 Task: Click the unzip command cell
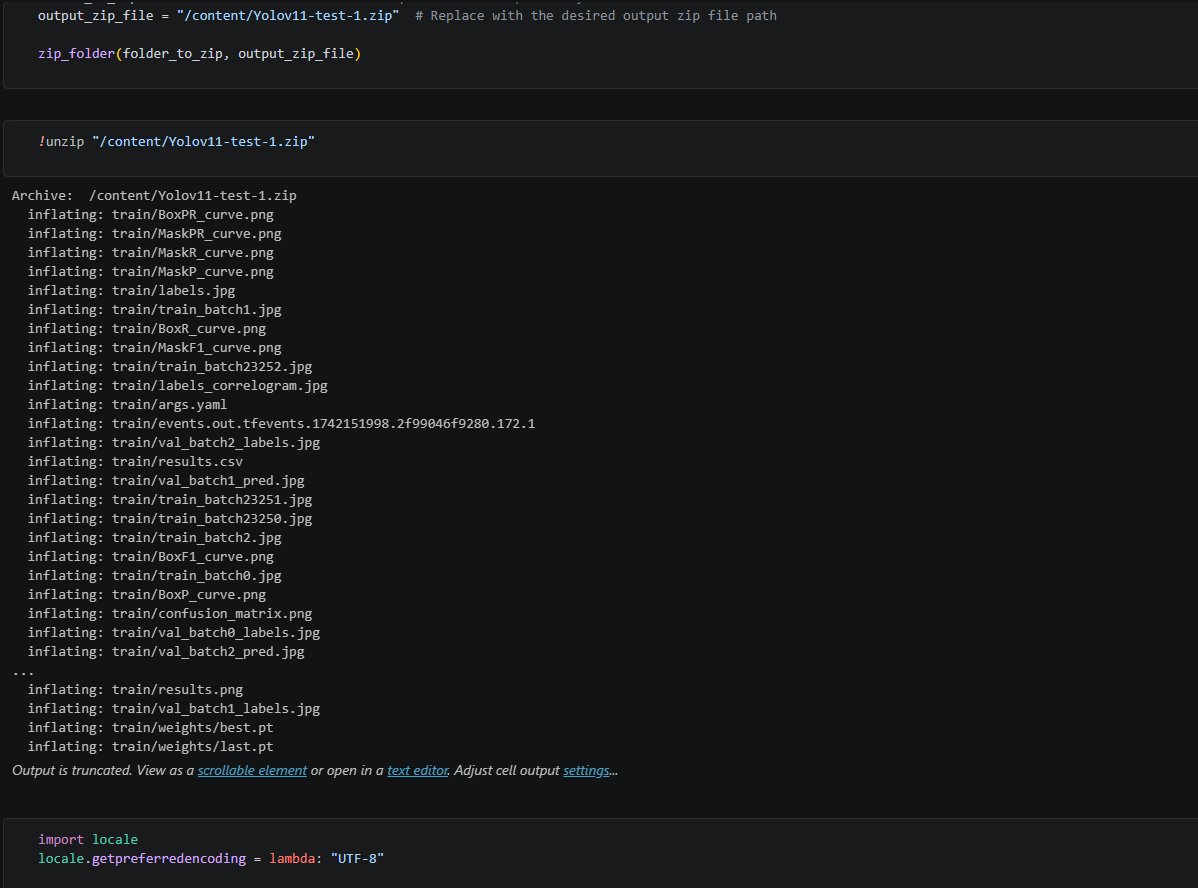(601, 148)
